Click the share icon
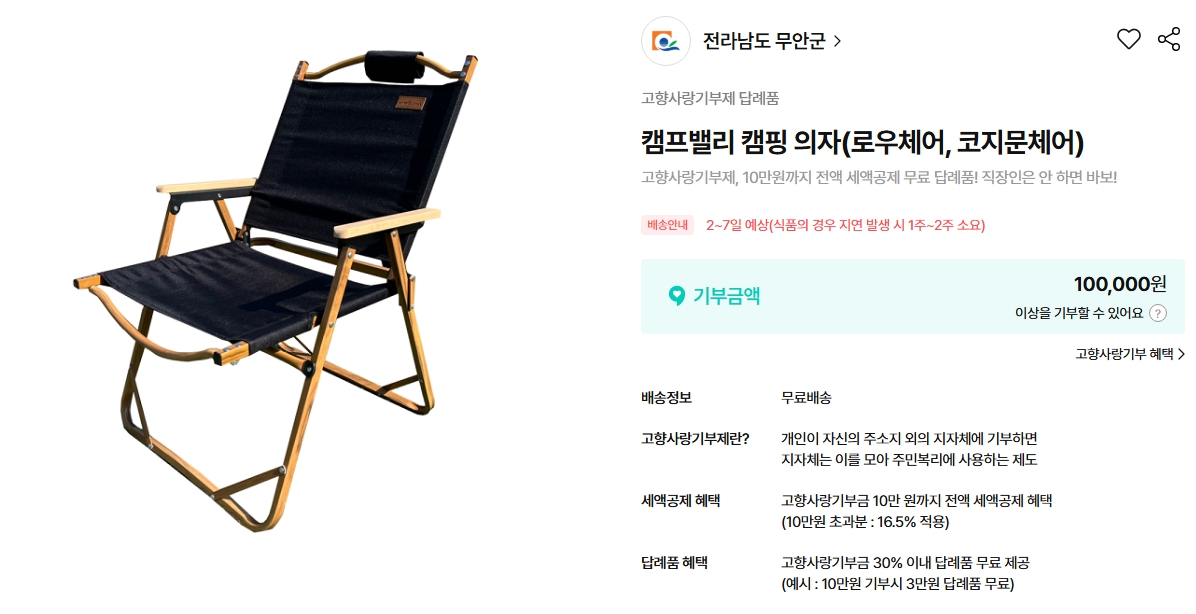The image size is (1196, 614). click(x=1169, y=39)
